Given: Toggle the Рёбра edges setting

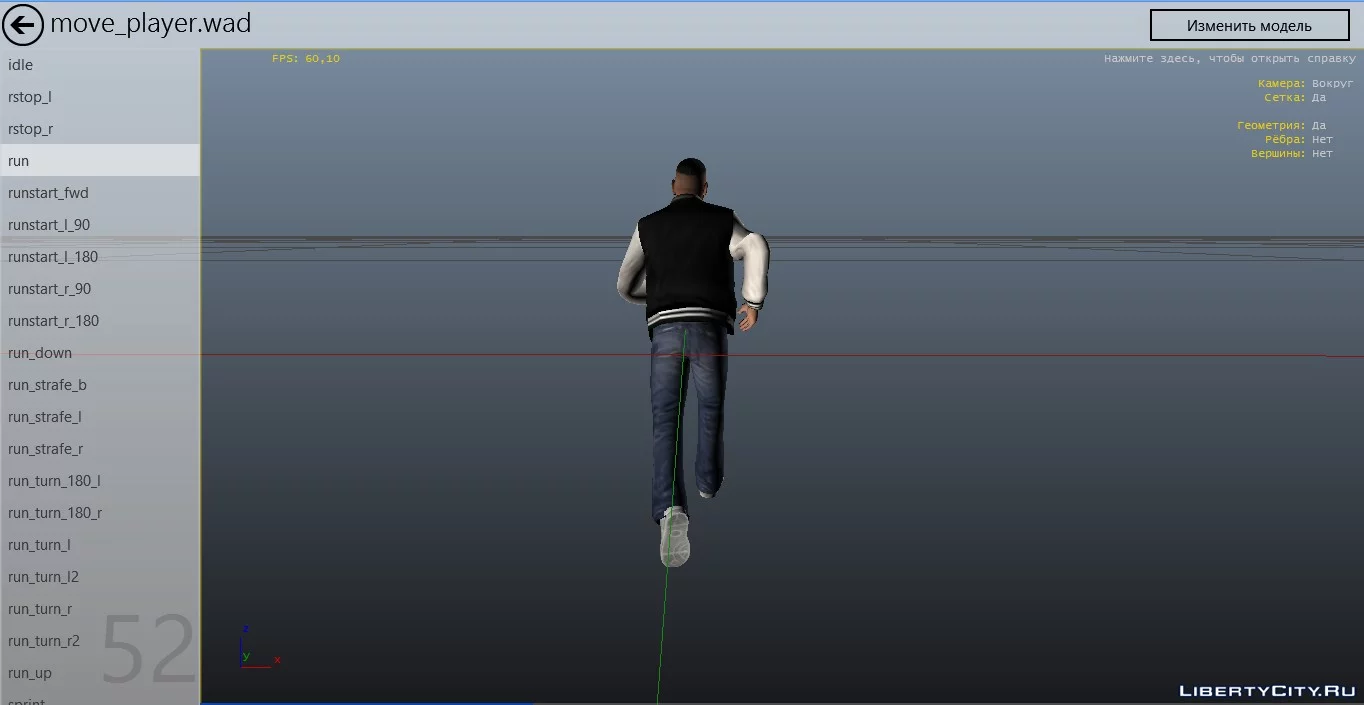Looking at the screenshot, I should tap(1298, 140).
